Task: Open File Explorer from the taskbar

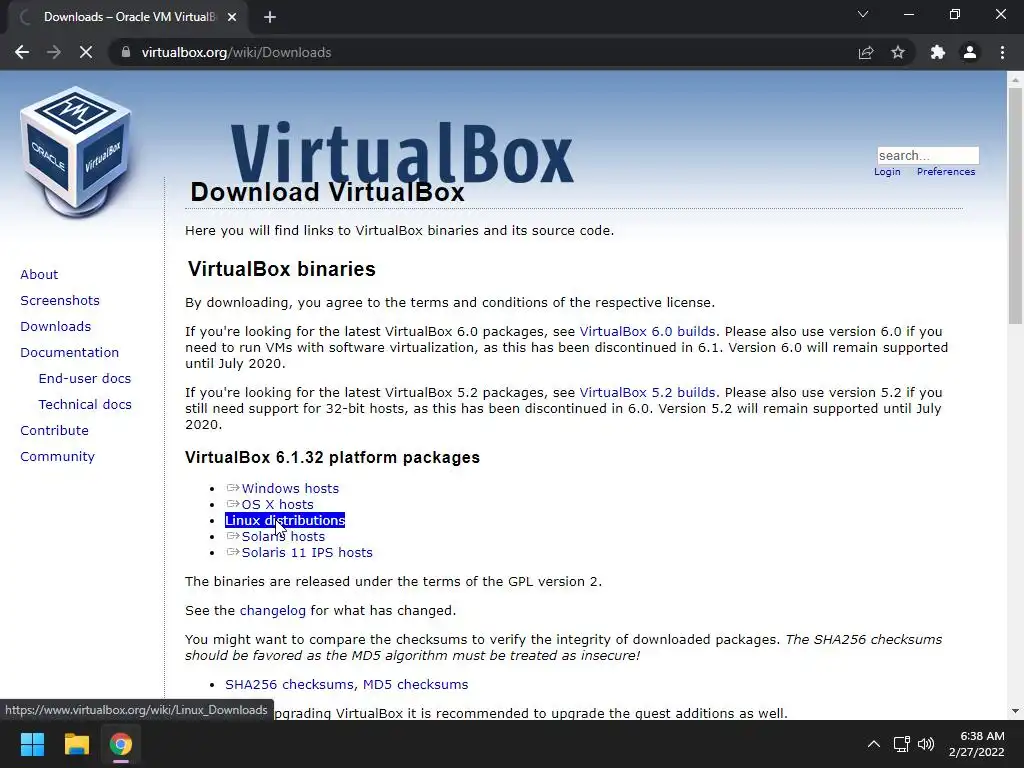Action: (x=76, y=744)
